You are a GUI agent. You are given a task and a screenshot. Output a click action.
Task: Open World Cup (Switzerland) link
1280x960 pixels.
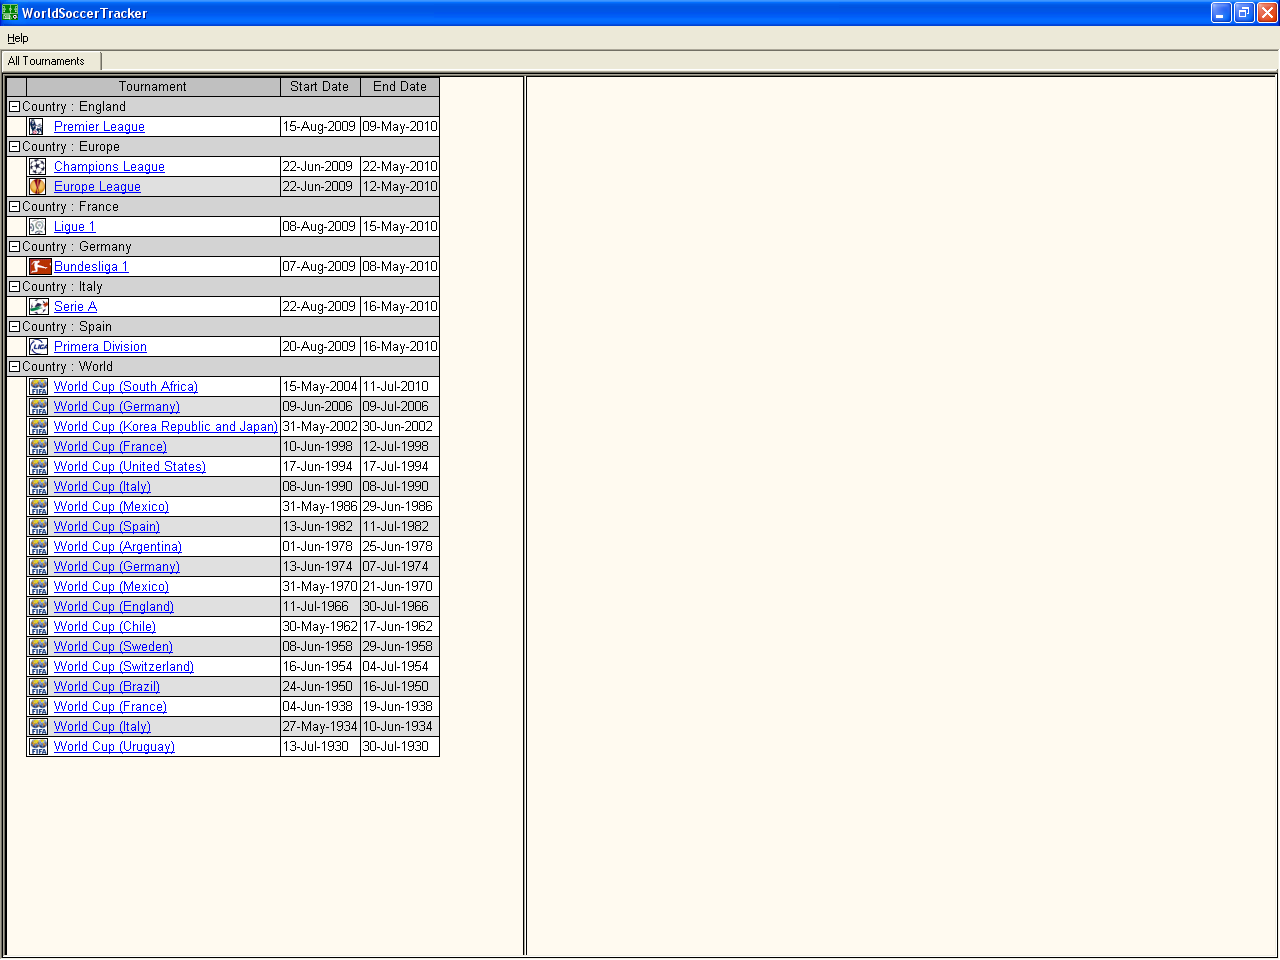[124, 667]
